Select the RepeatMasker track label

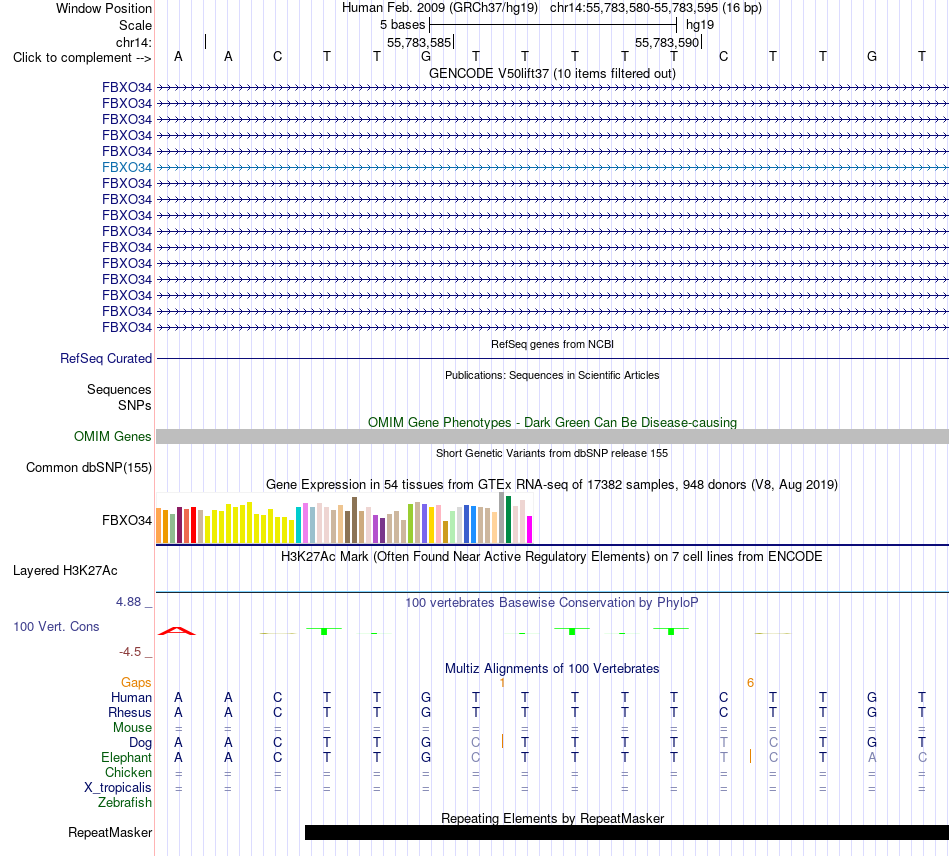[x=110, y=832]
